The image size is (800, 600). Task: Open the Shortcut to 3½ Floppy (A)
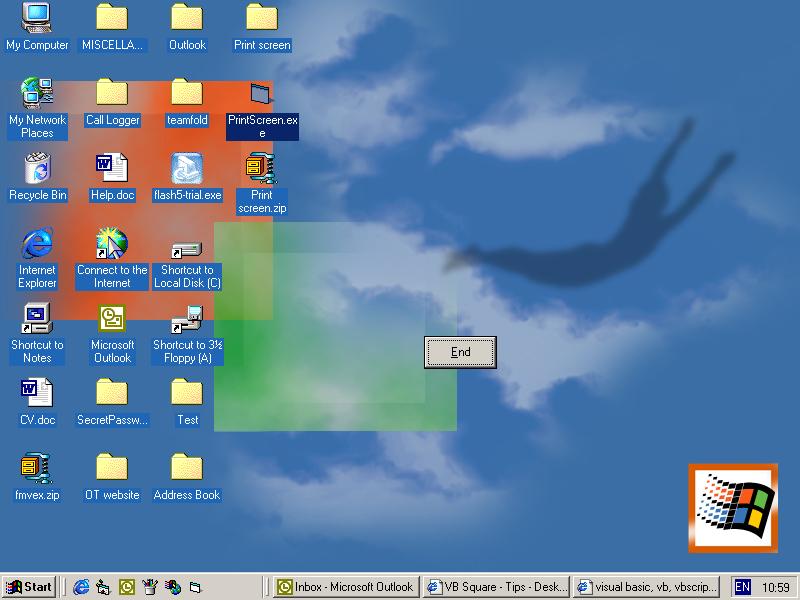[x=187, y=321]
